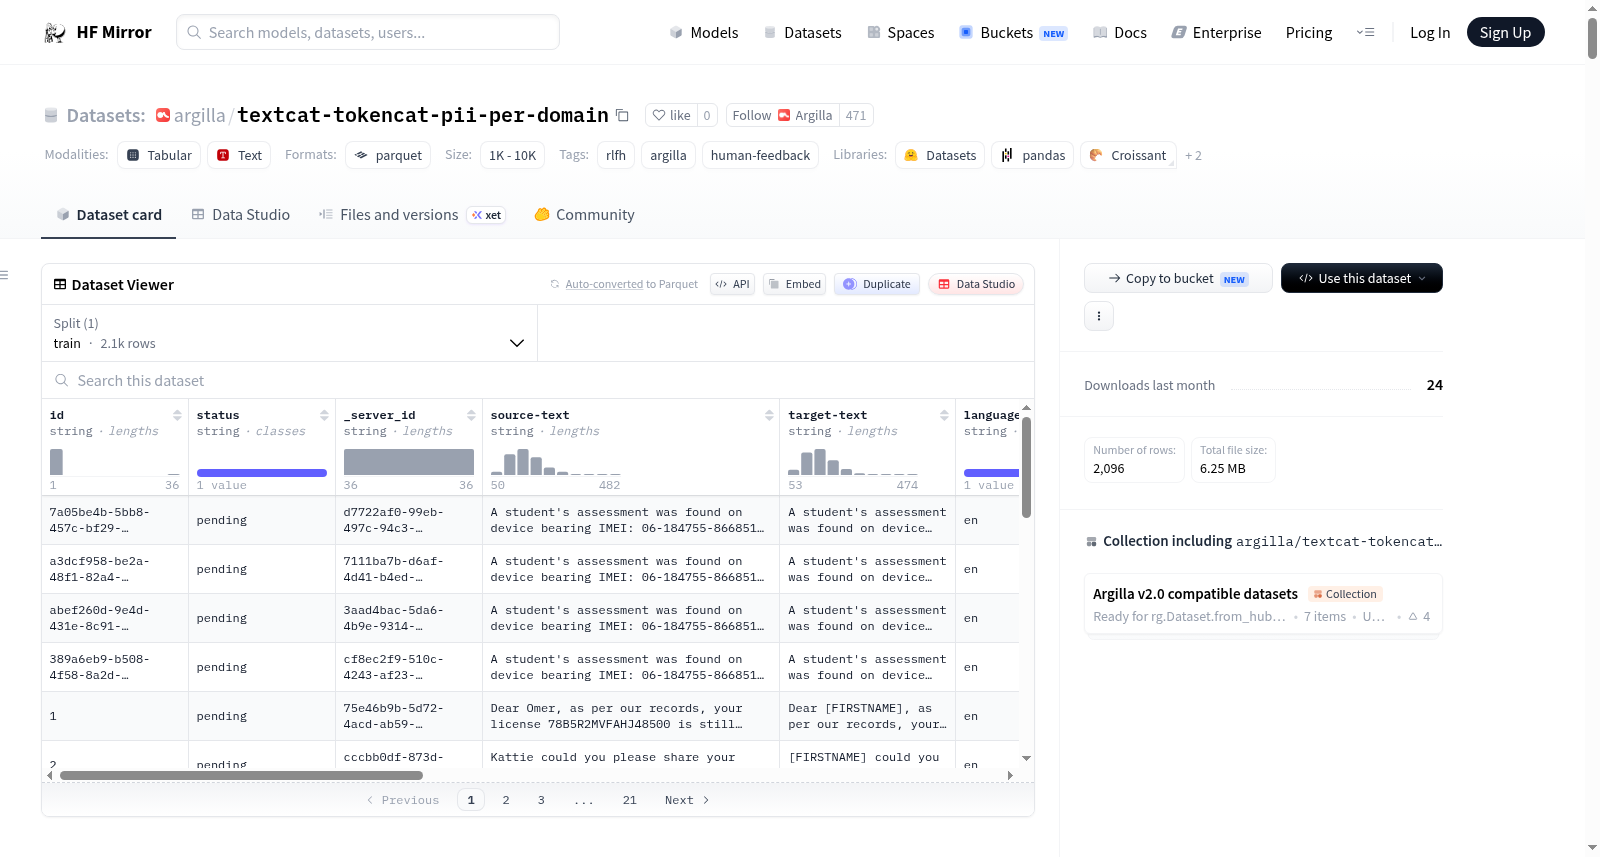Screen dimensions: 1600x857
Task: Follow the Argilla organization
Action: click(782, 115)
